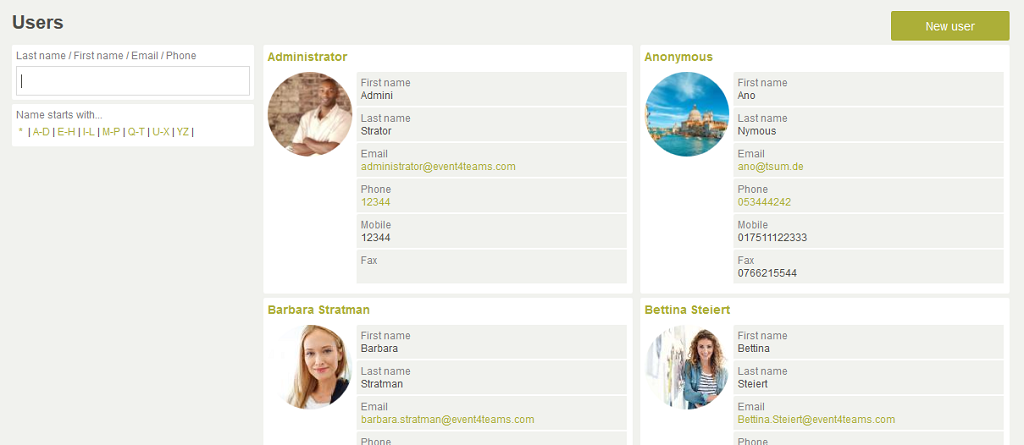The height and width of the screenshot is (445, 1024).
Task: Filter names by I-L
Action: pyautogui.click(x=89, y=132)
